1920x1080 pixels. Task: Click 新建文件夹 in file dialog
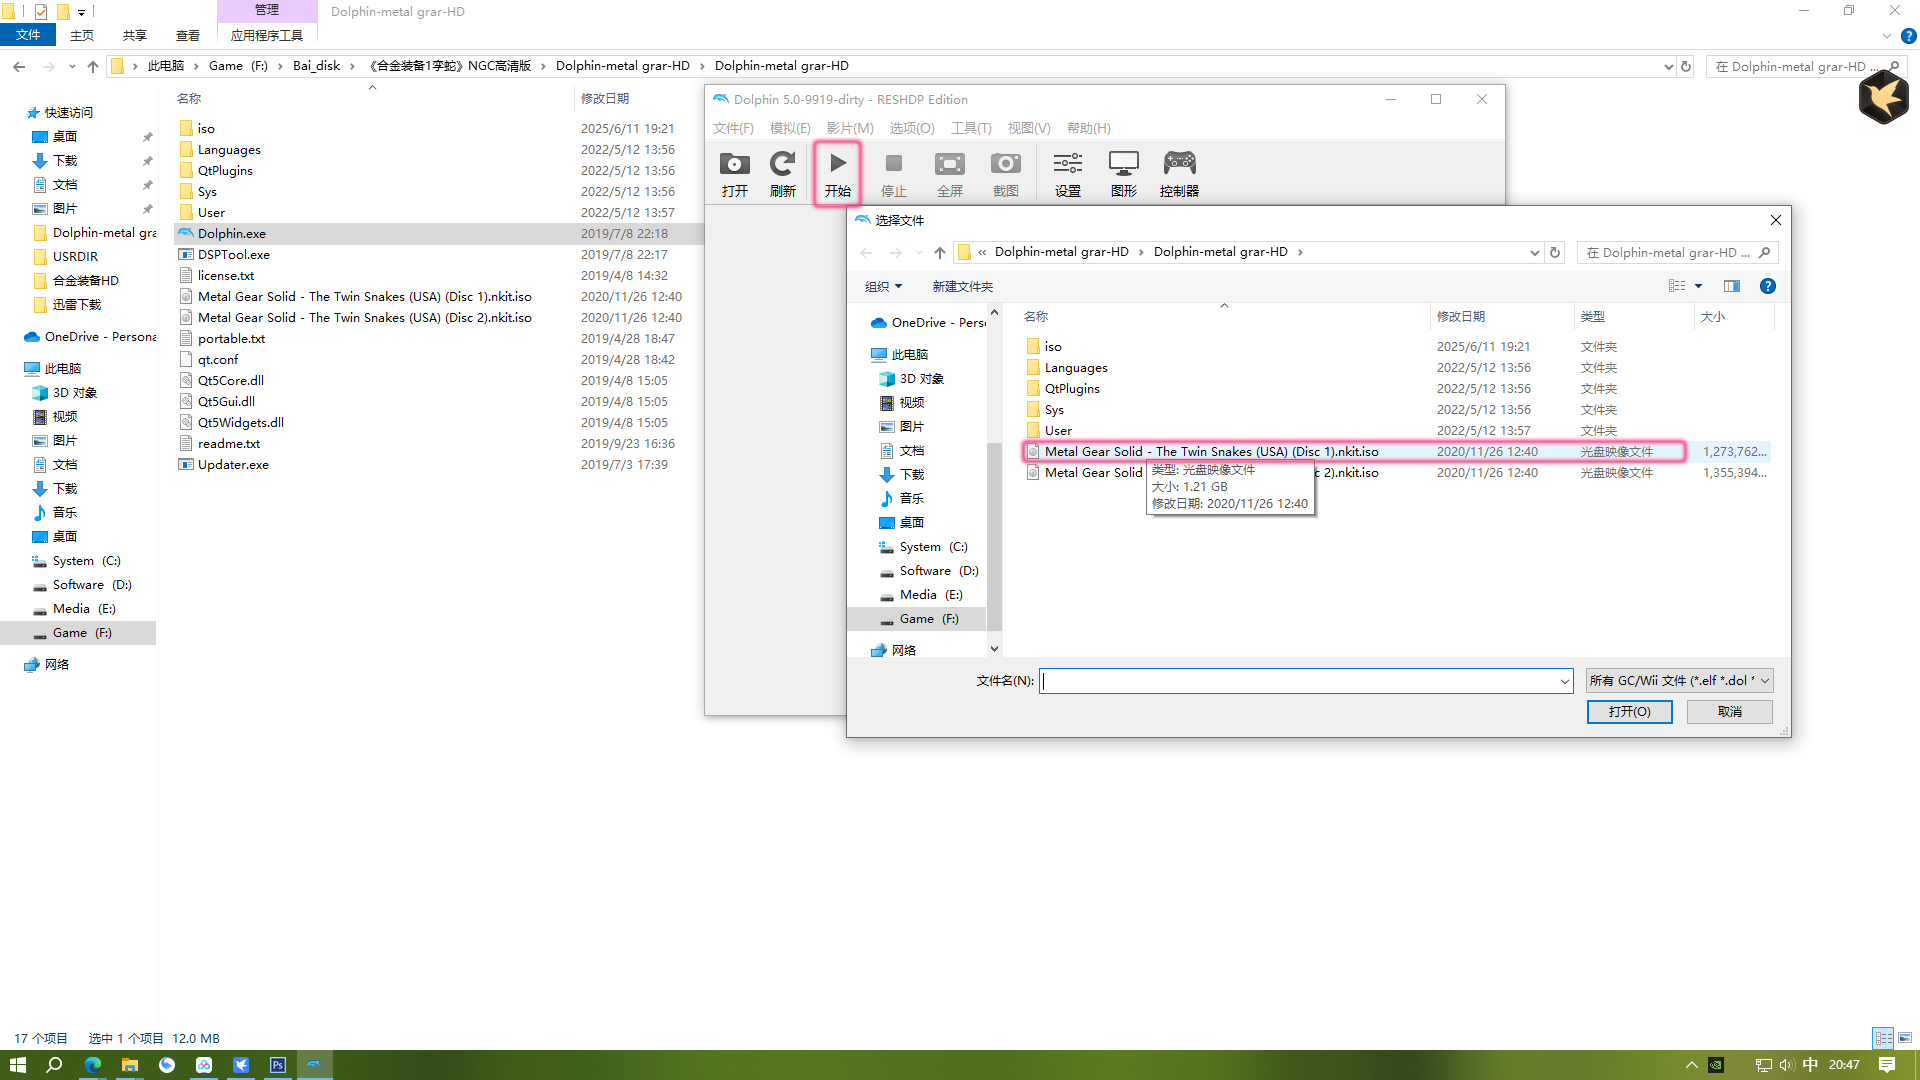coord(962,286)
